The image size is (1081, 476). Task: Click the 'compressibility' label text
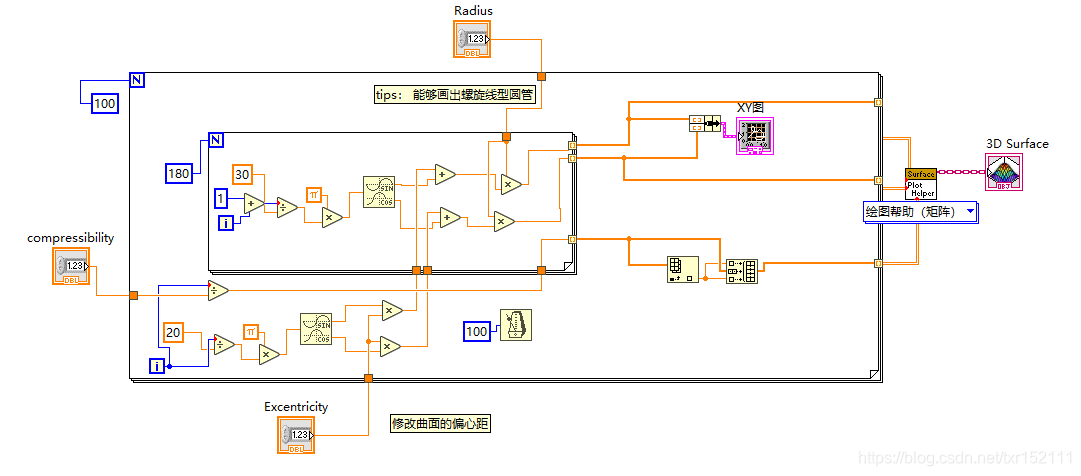coord(70,237)
